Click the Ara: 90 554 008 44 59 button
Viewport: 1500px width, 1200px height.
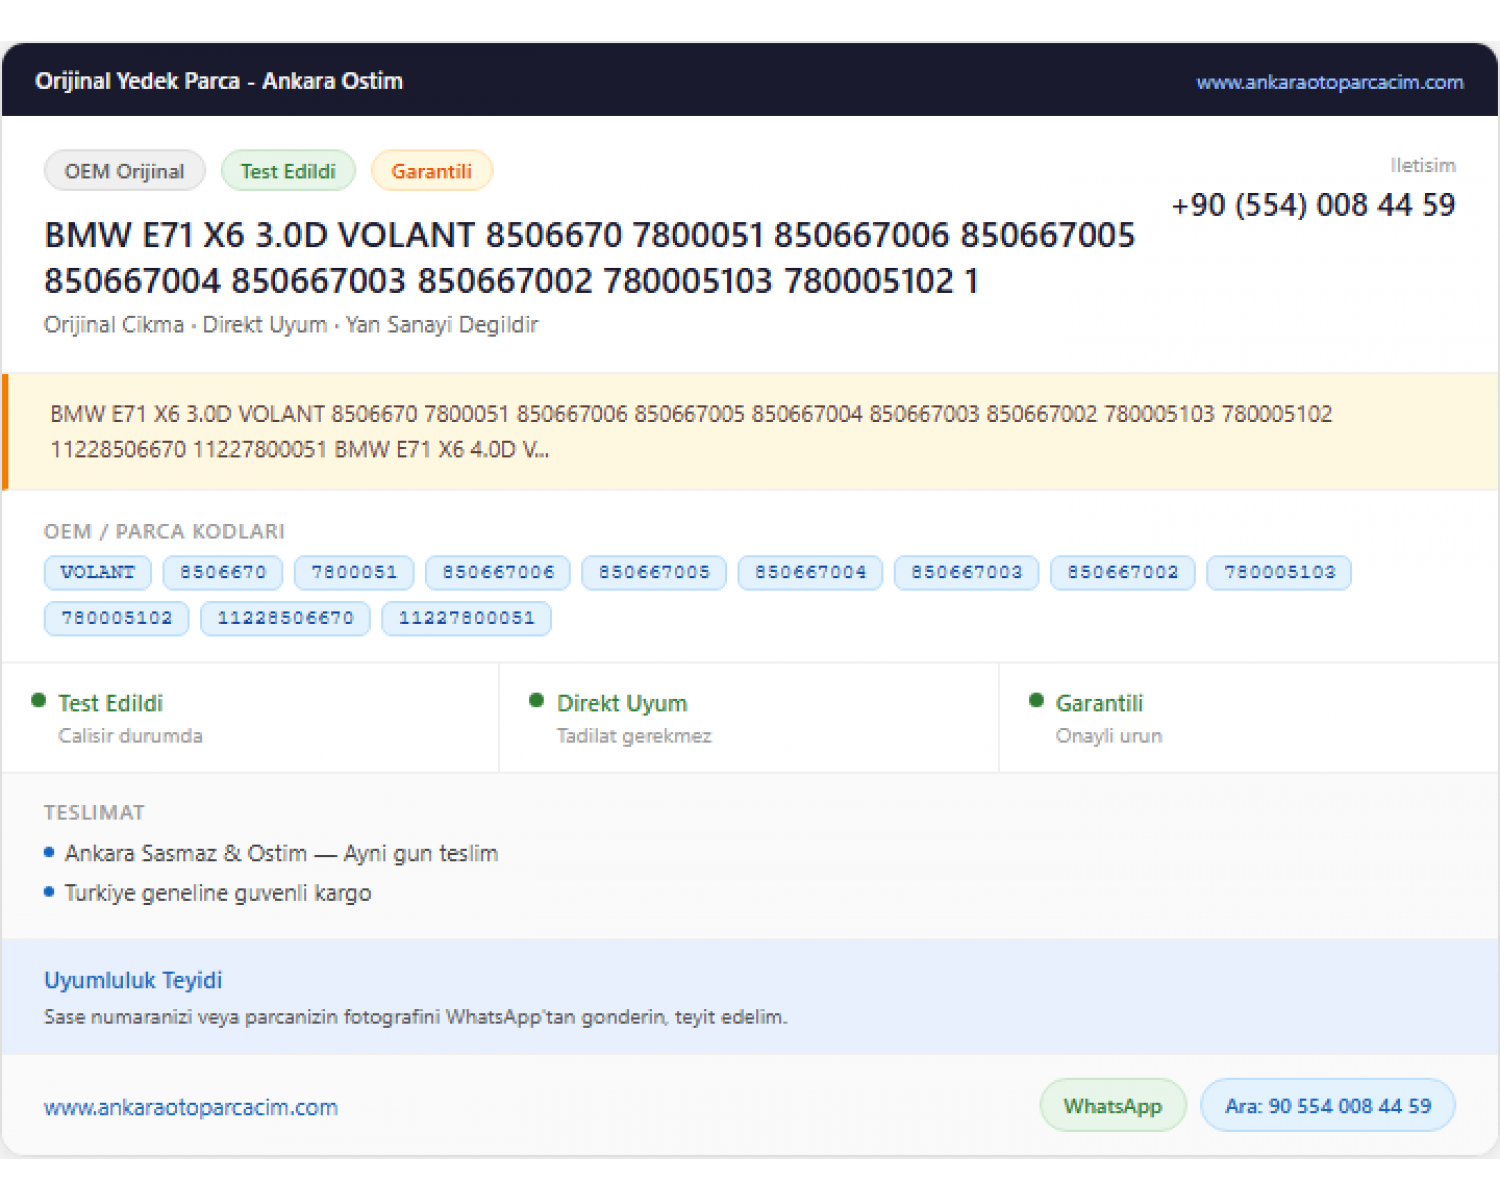pyautogui.click(x=1328, y=1106)
